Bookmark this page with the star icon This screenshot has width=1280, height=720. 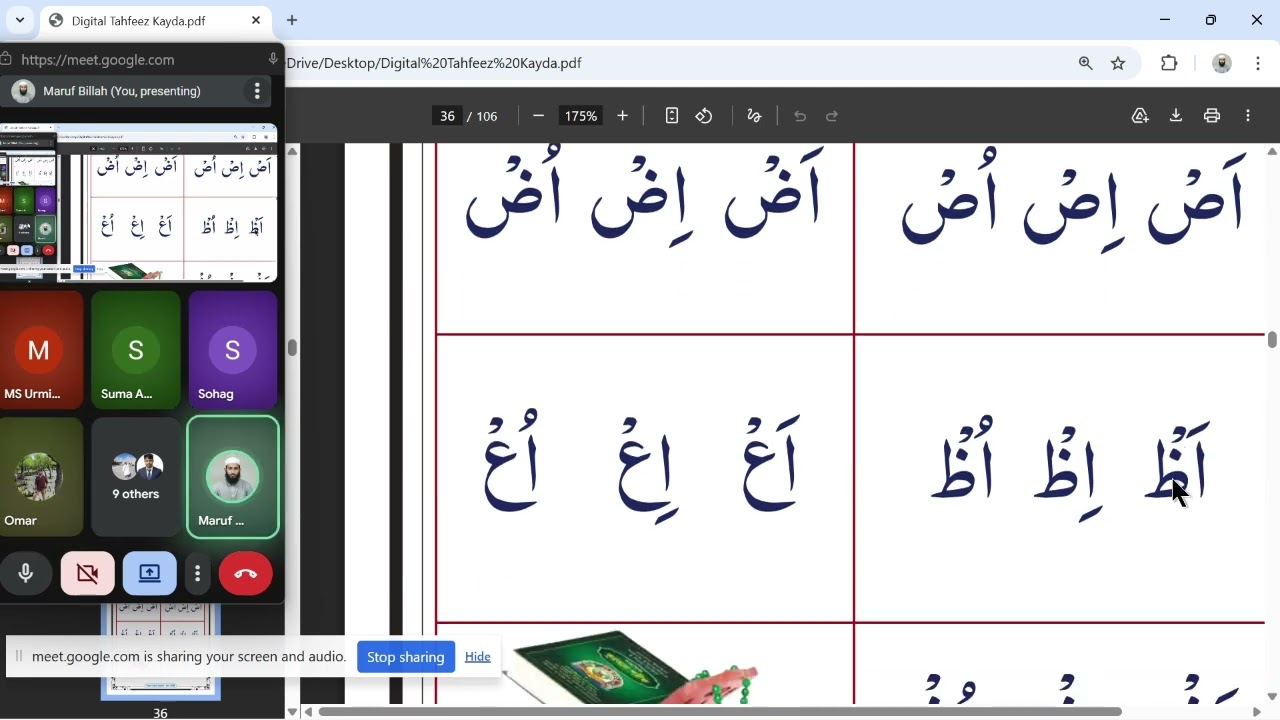tap(1118, 63)
